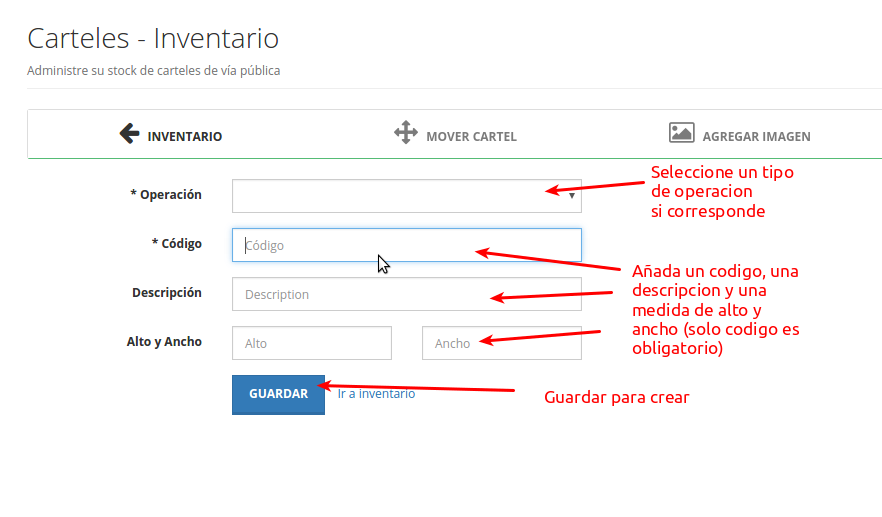Click the back arrow icon beside Inventario
Viewport: 882px width, 517px height.
[129, 134]
